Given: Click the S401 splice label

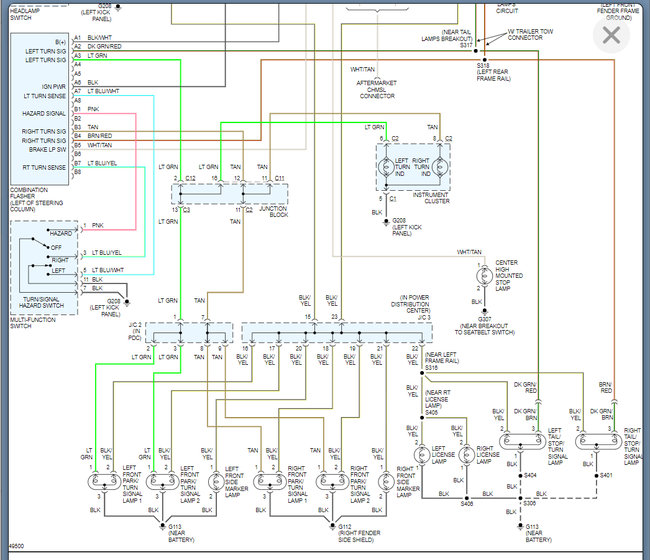Looking at the screenshot, I should (606, 475).
